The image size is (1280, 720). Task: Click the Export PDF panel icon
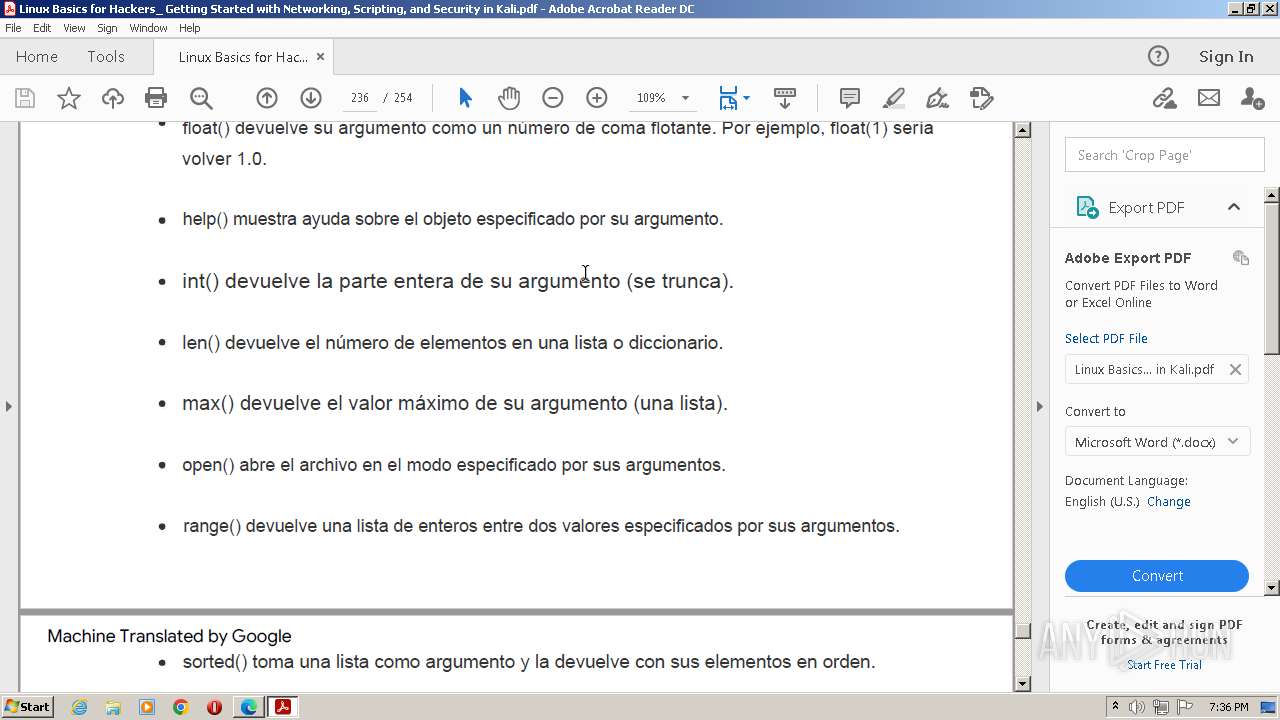(1087, 207)
